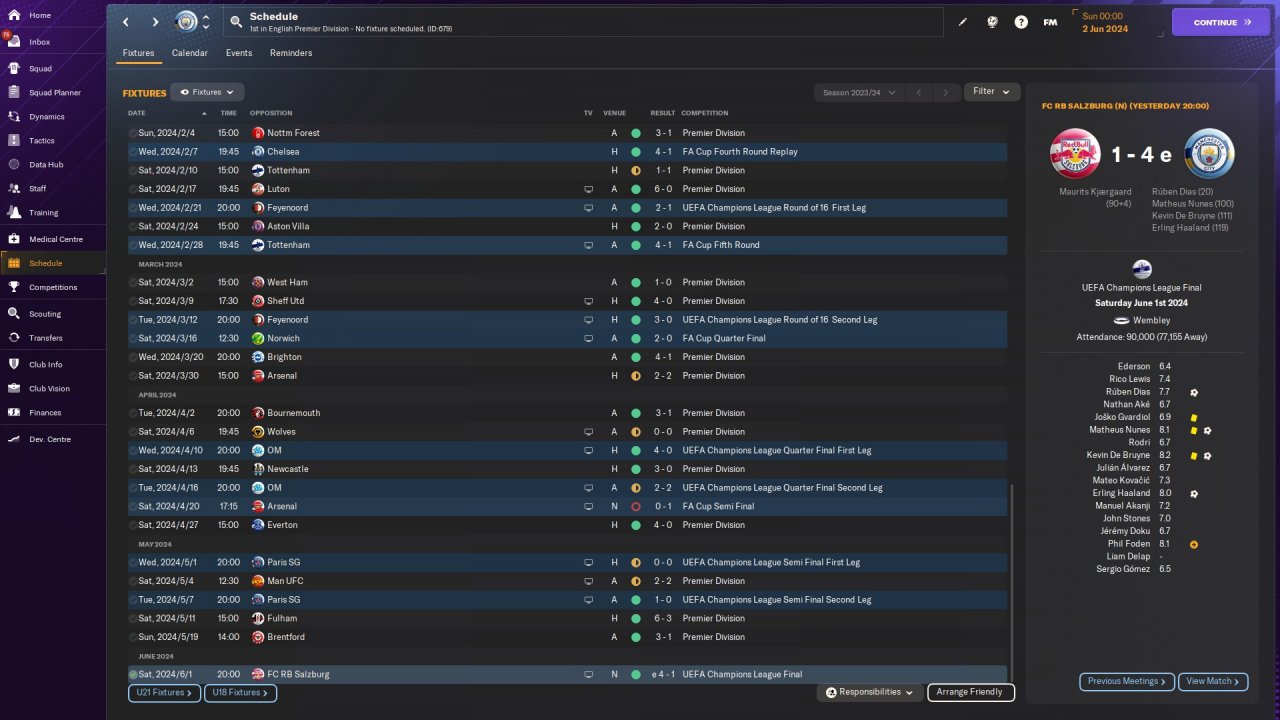The image size is (1280, 720).
Task: Click the View Match button
Action: coord(1213,681)
